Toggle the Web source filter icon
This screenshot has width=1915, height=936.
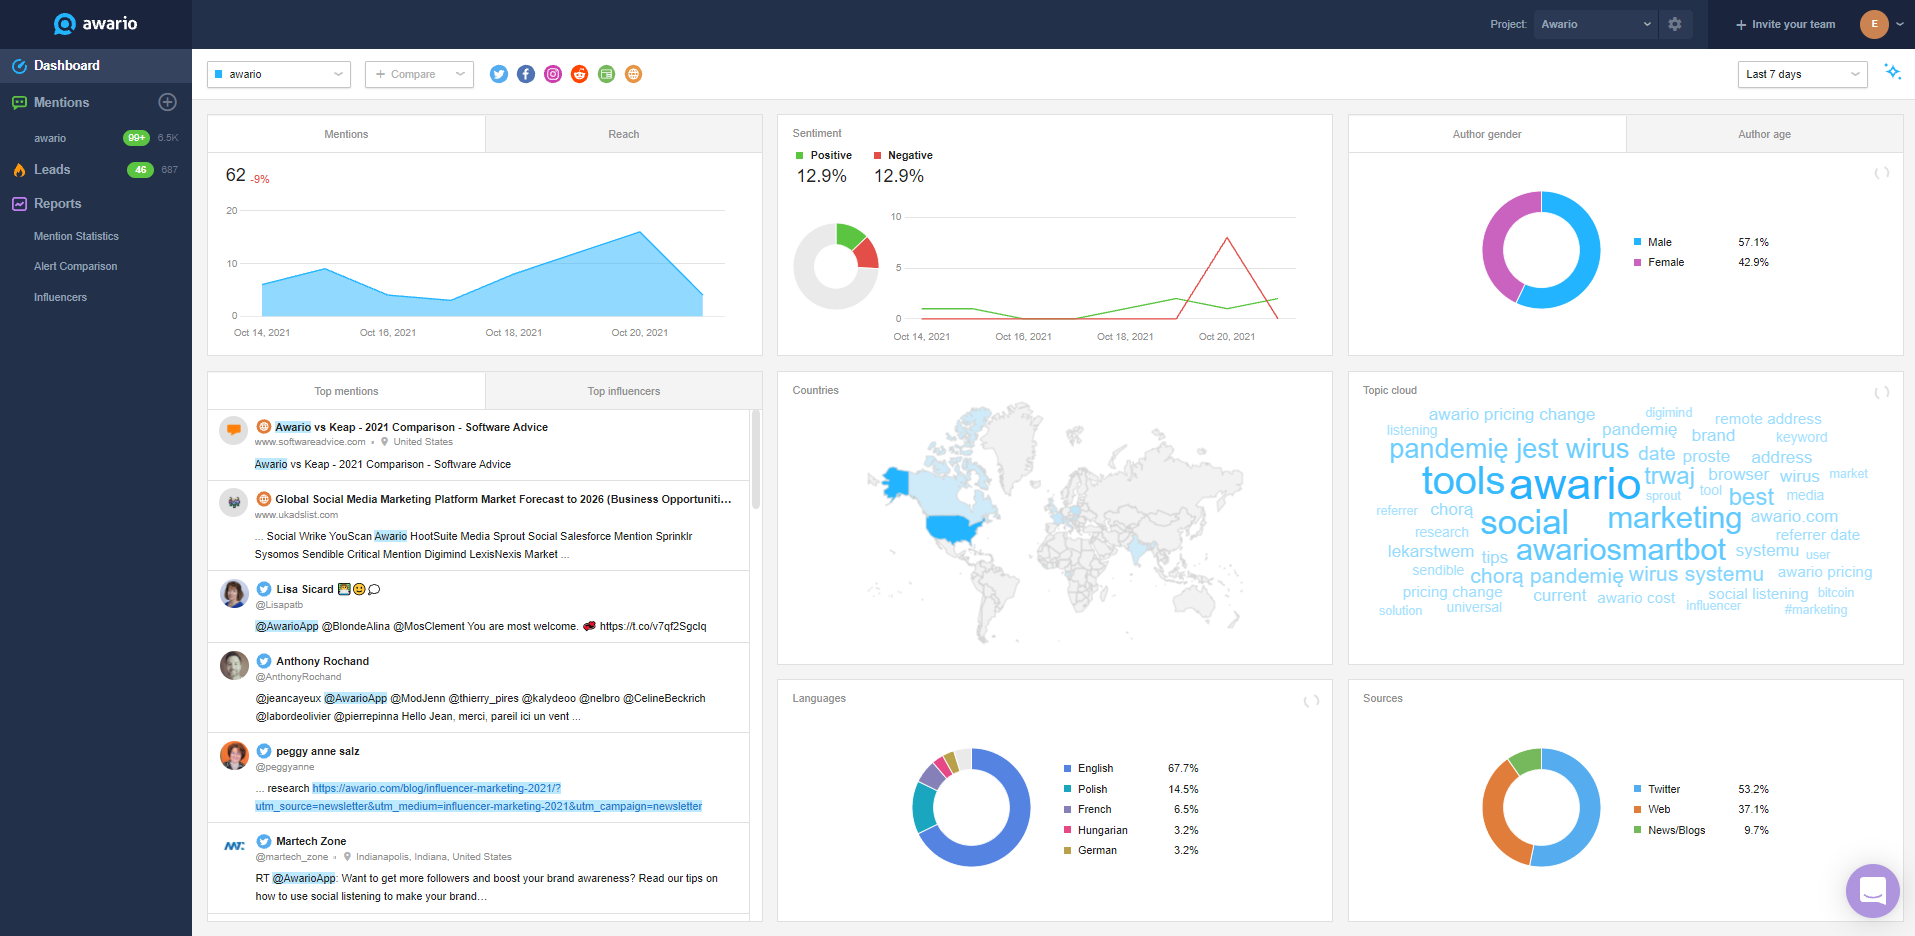(x=633, y=74)
